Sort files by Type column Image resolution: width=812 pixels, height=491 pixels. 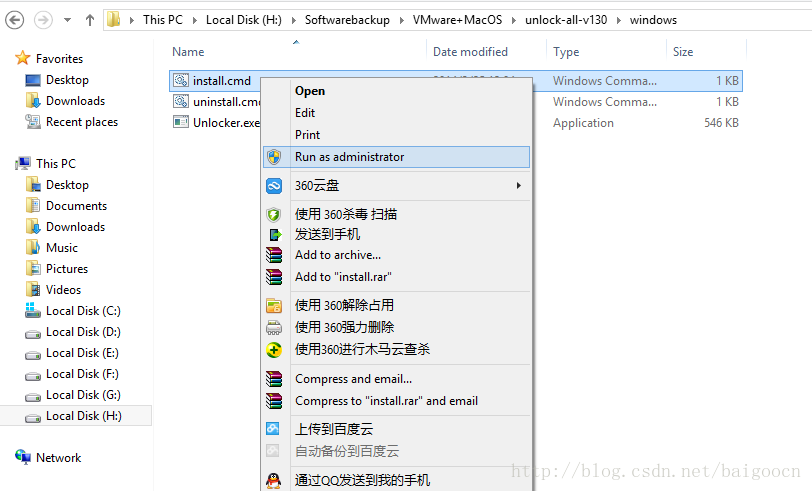point(566,52)
